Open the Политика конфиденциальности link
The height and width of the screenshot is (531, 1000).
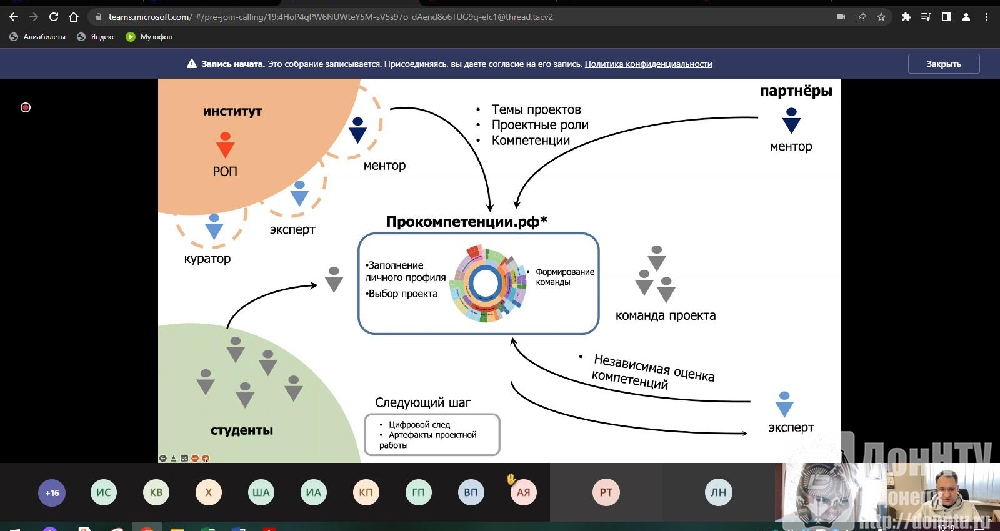tap(649, 64)
